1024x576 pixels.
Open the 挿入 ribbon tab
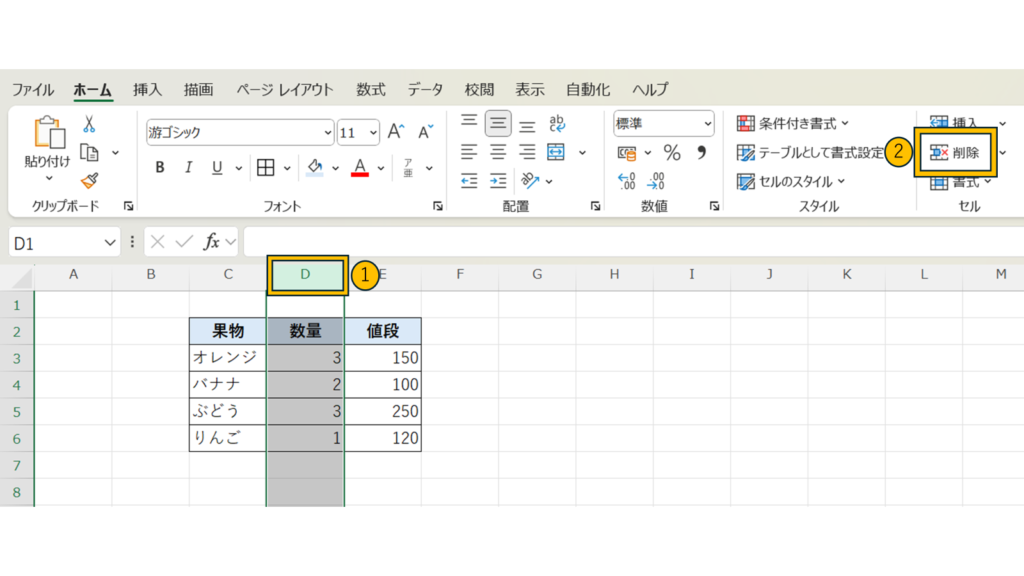tap(147, 89)
